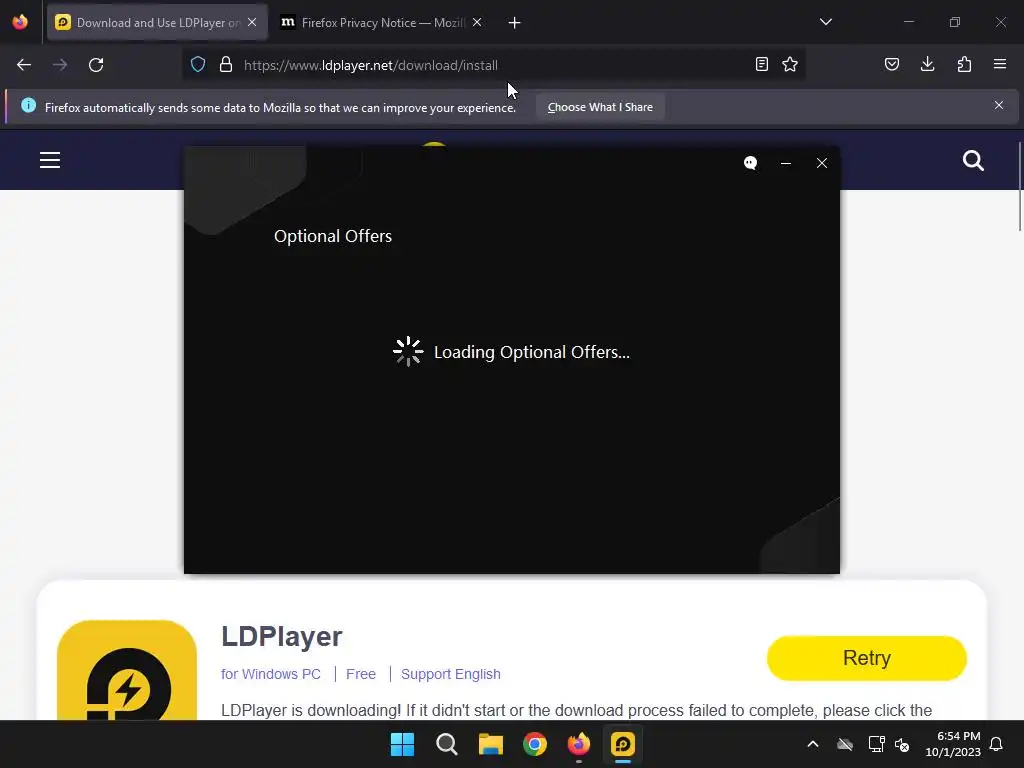
Task: Close the Download and Use LDPlayer tab
Action: pyautogui.click(x=252, y=22)
